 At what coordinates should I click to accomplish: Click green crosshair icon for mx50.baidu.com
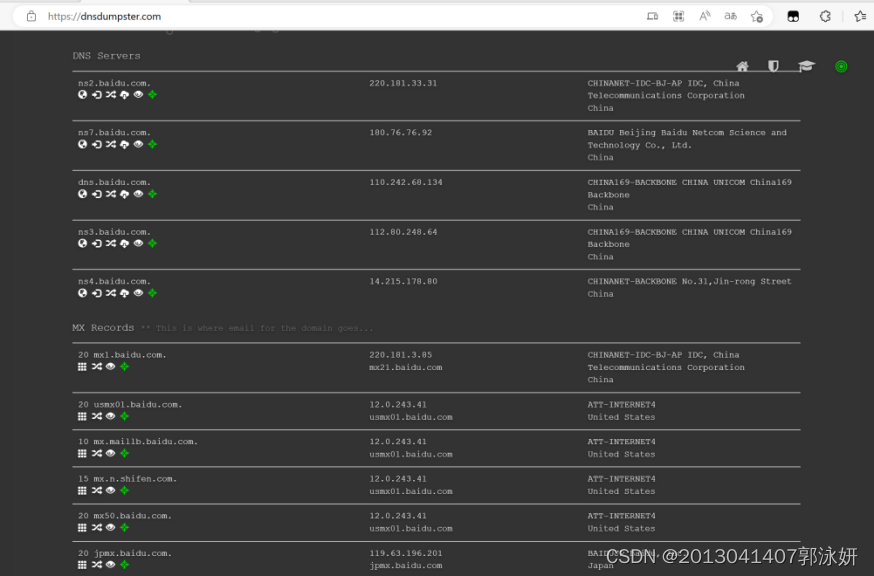click(x=124, y=527)
